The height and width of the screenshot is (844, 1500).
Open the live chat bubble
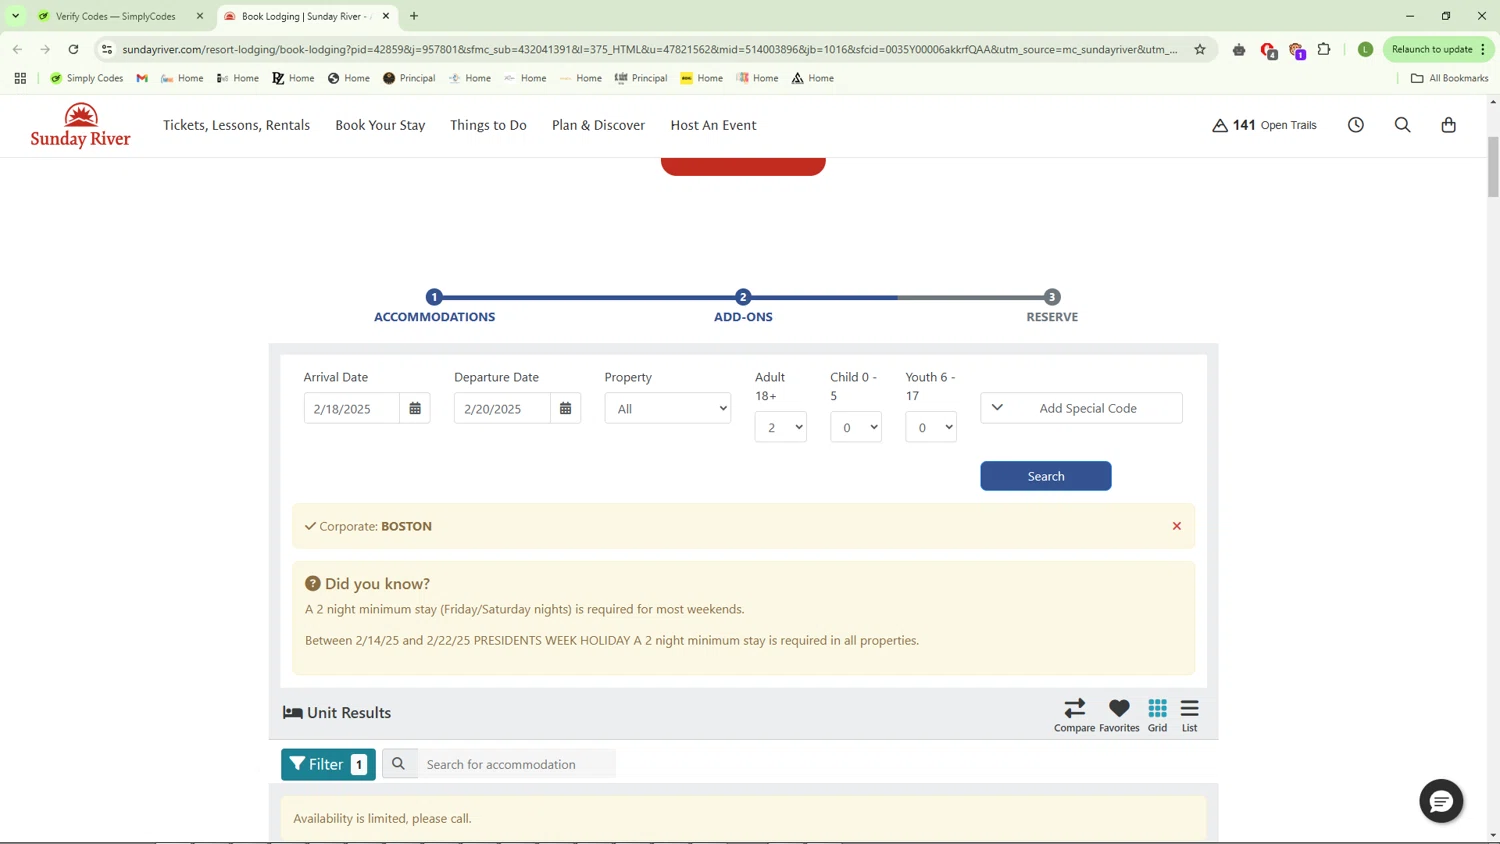pyautogui.click(x=1441, y=801)
